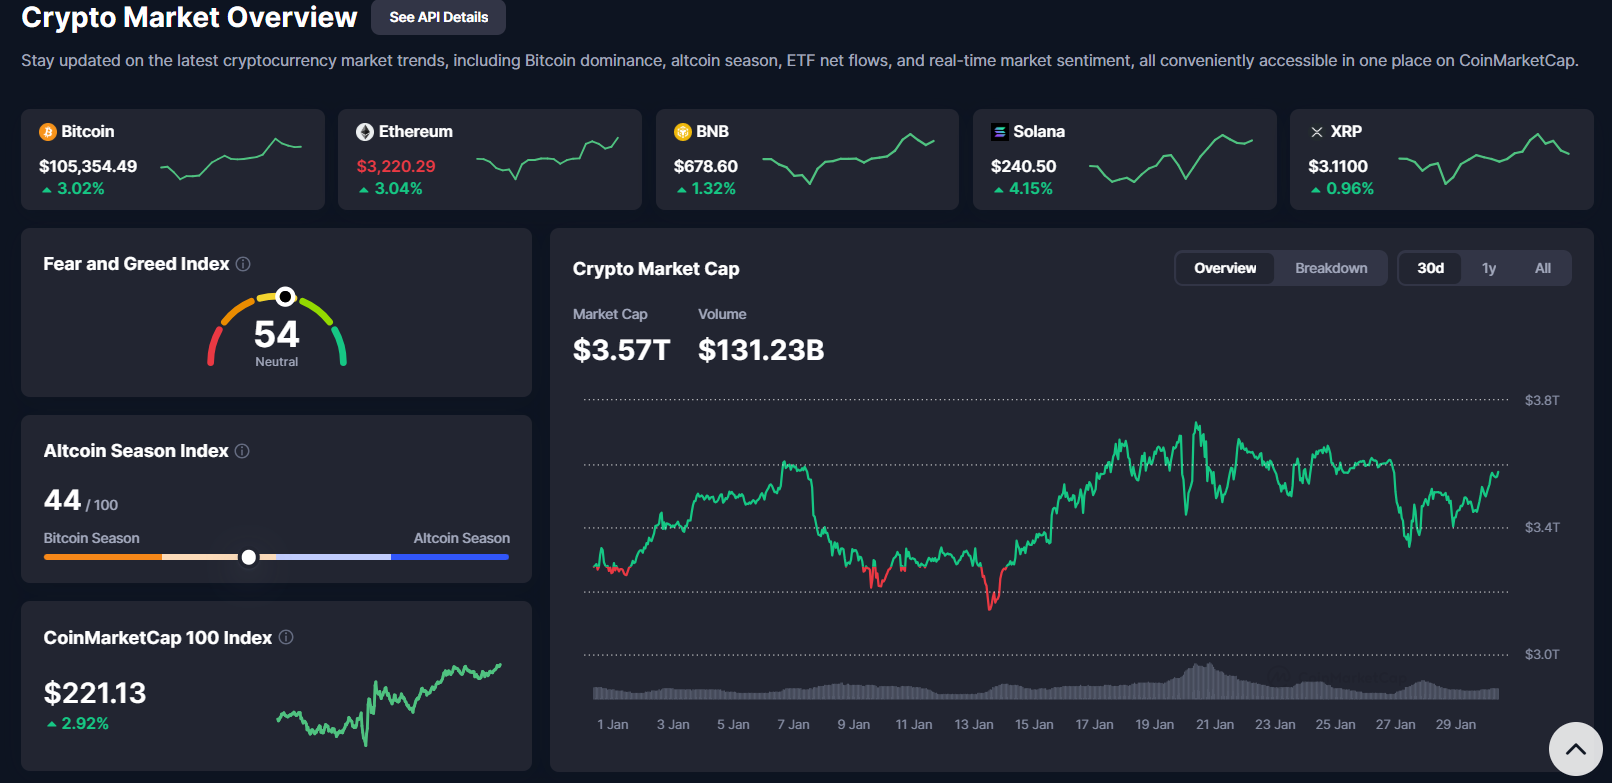Viewport: 1612px width, 783px height.
Task: Click the Ethereum diamond logo icon
Action: point(365,132)
